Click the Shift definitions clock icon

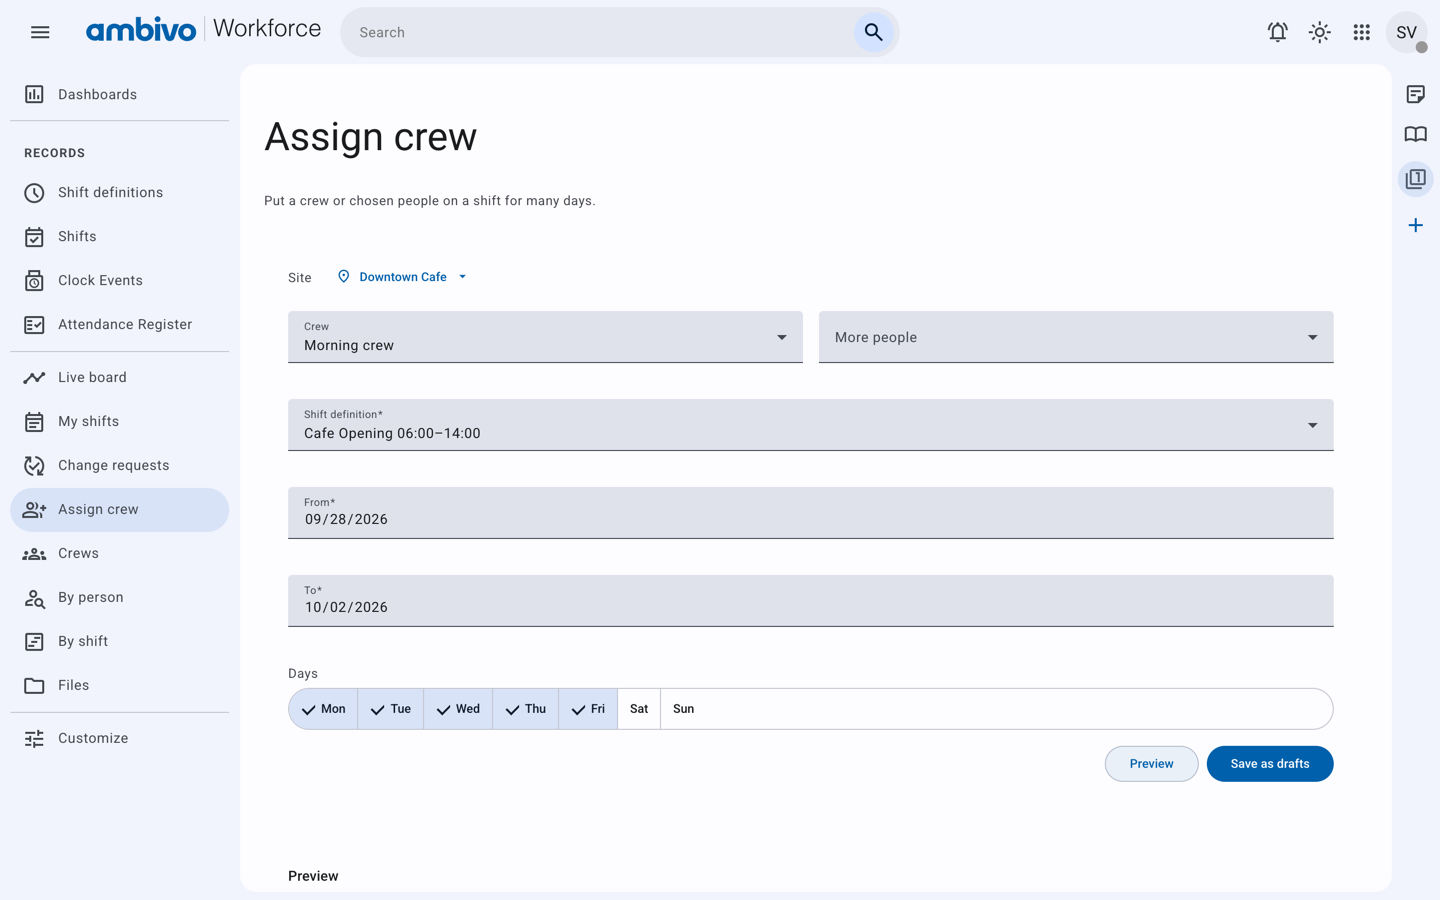click(34, 192)
